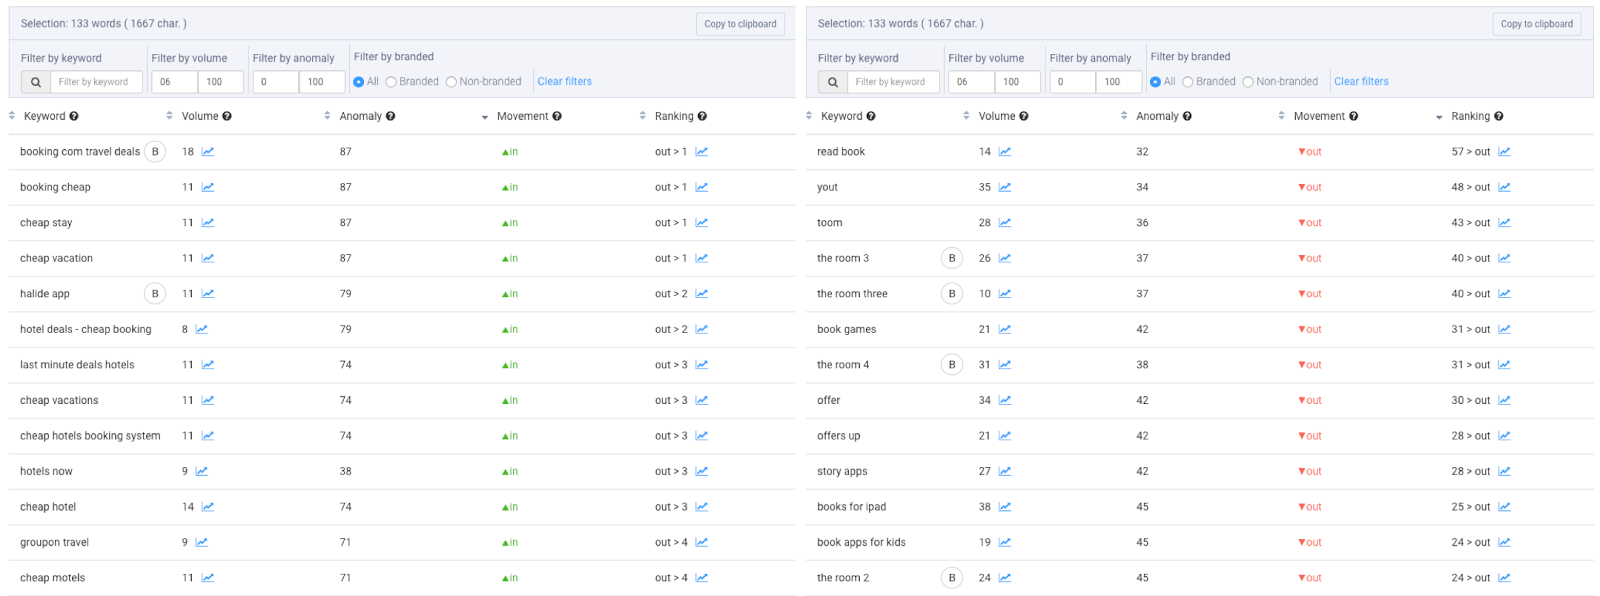Select Non-branded radio option in right panel
1600x596 pixels.
(x=1248, y=82)
